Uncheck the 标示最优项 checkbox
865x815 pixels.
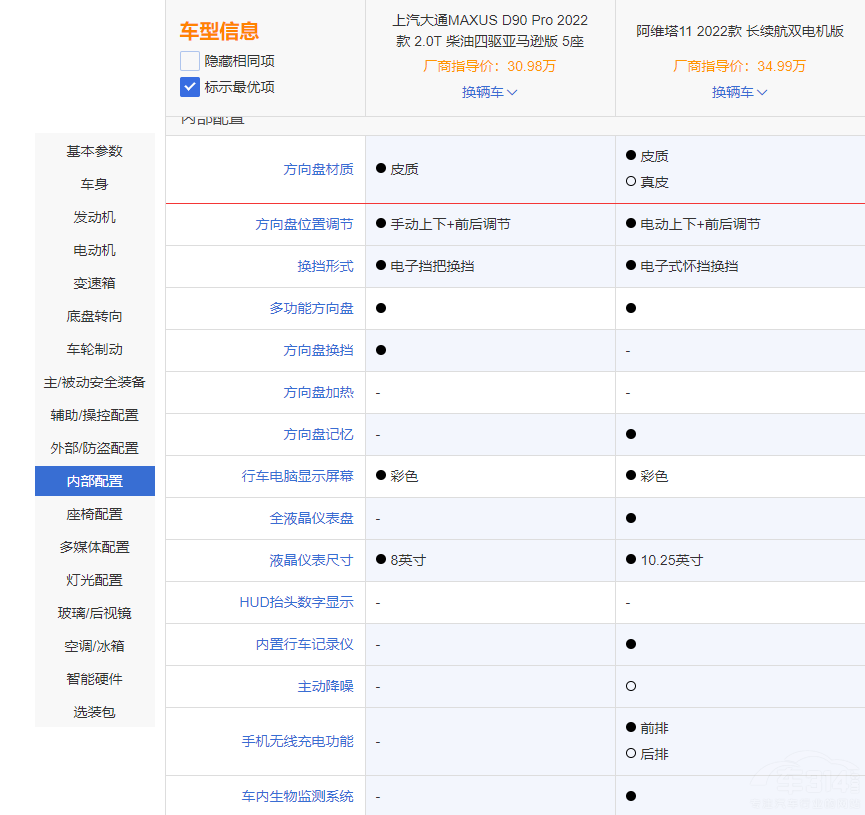pyautogui.click(x=190, y=87)
